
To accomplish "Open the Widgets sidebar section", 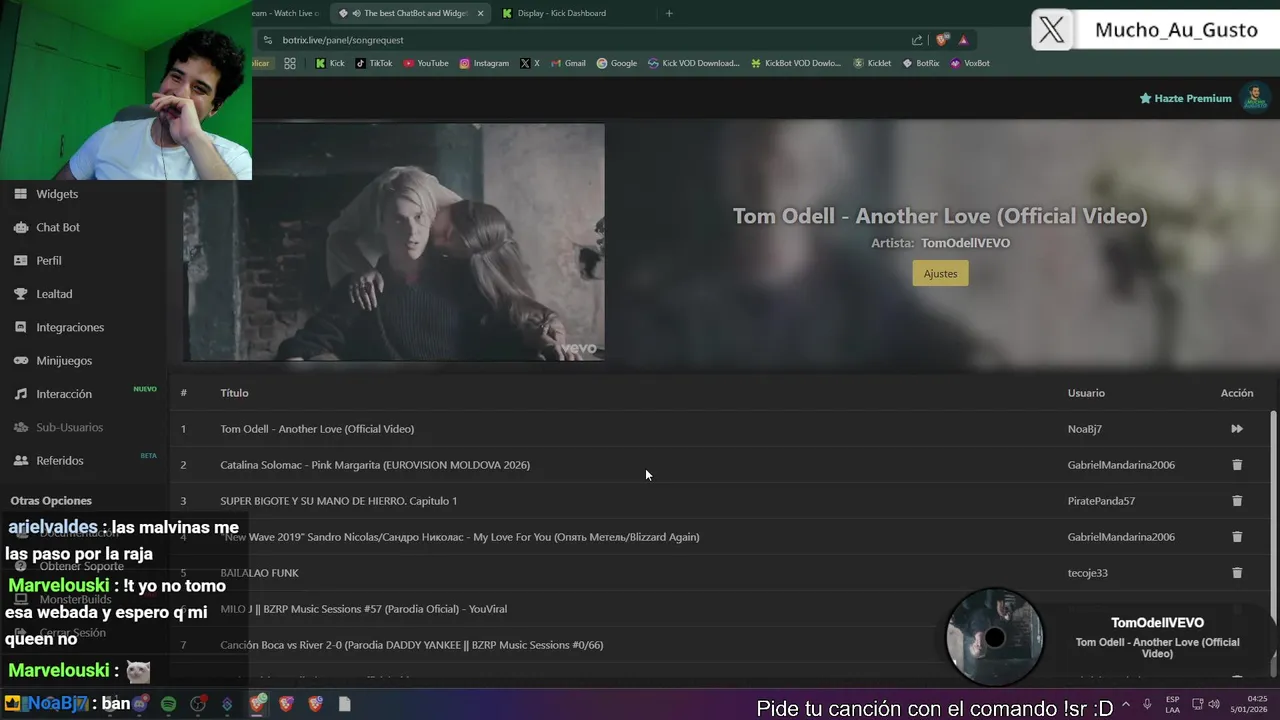I will click(x=57, y=194).
